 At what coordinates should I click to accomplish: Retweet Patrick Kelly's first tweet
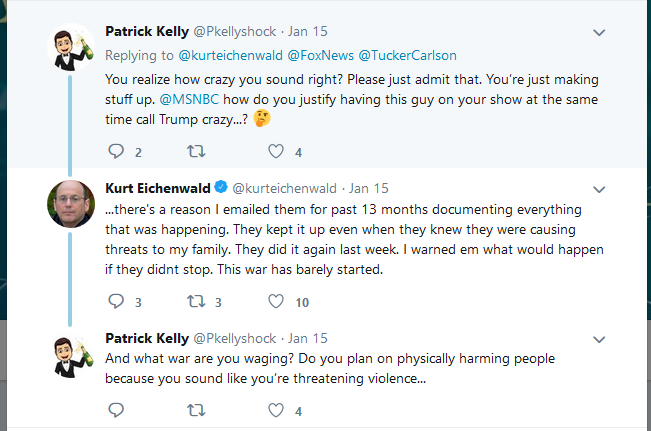[x=197, y=152]
